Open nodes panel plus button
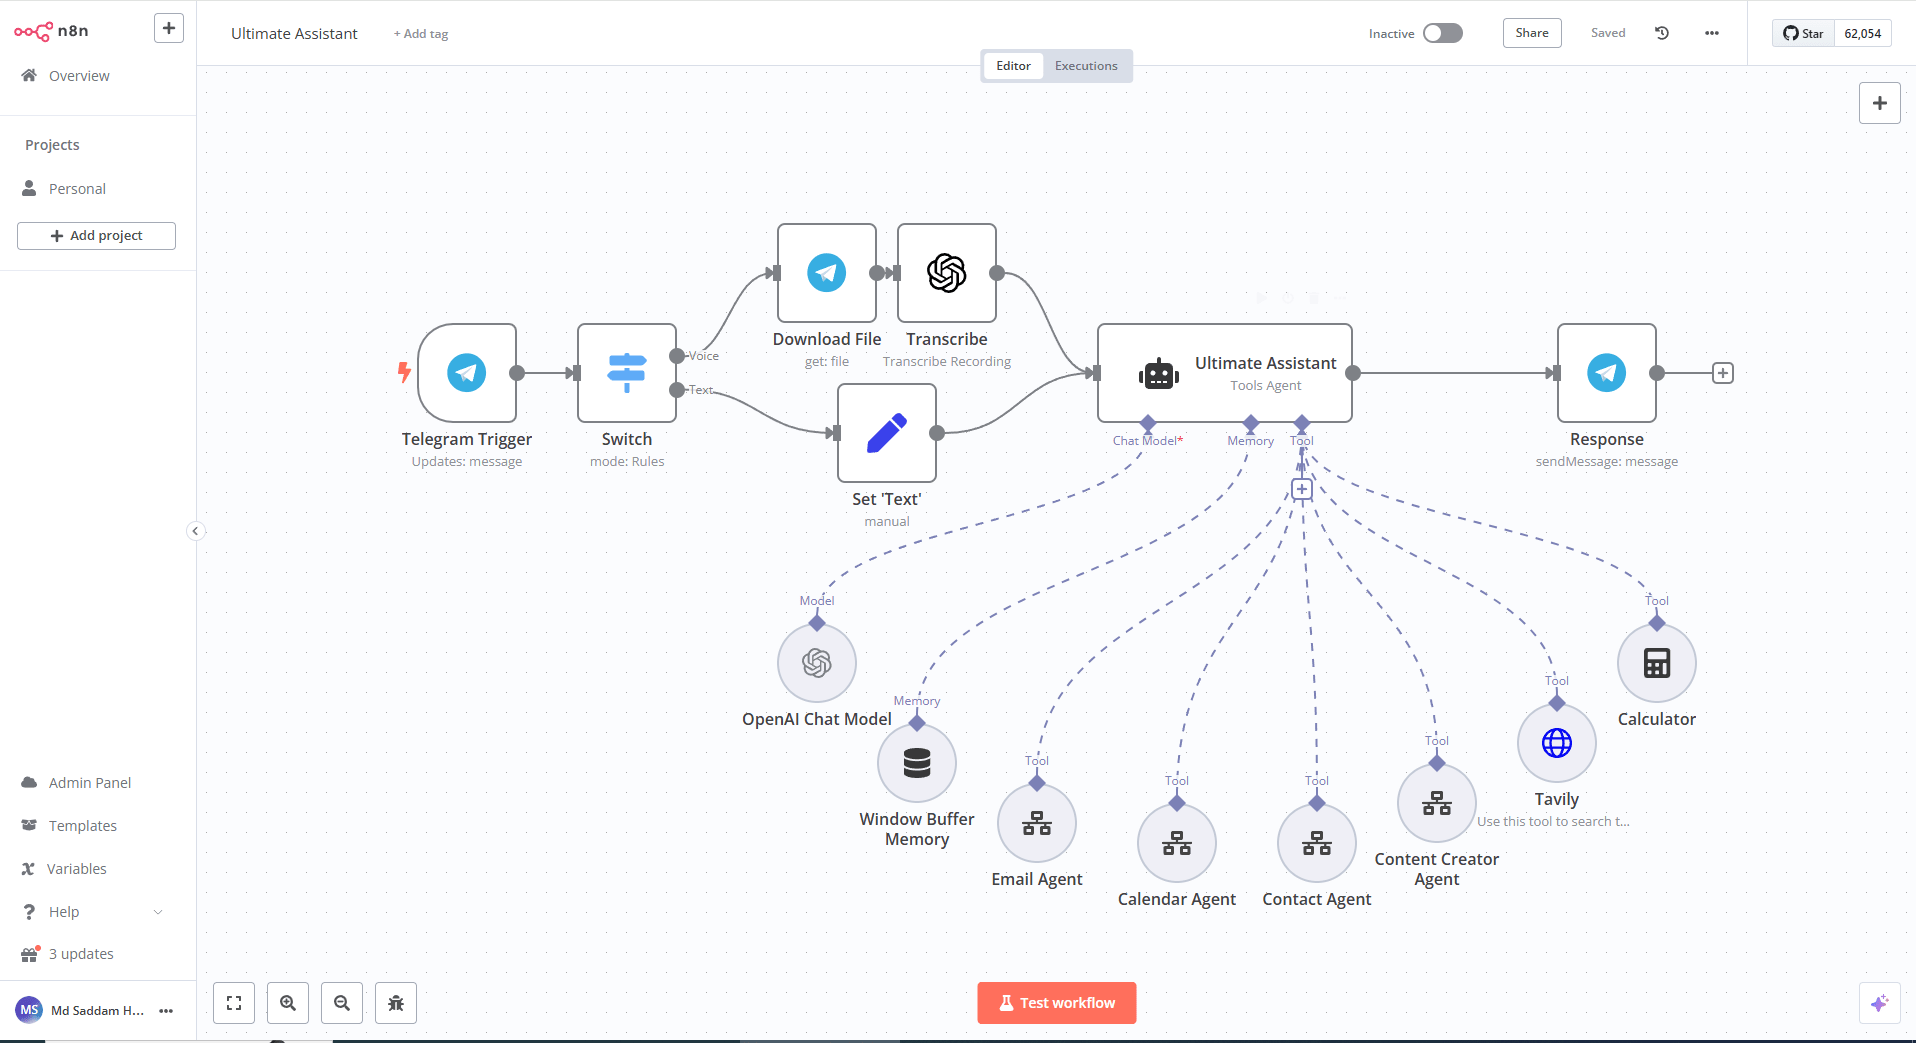The image size is (1916, 1043). coord(1880,103)
